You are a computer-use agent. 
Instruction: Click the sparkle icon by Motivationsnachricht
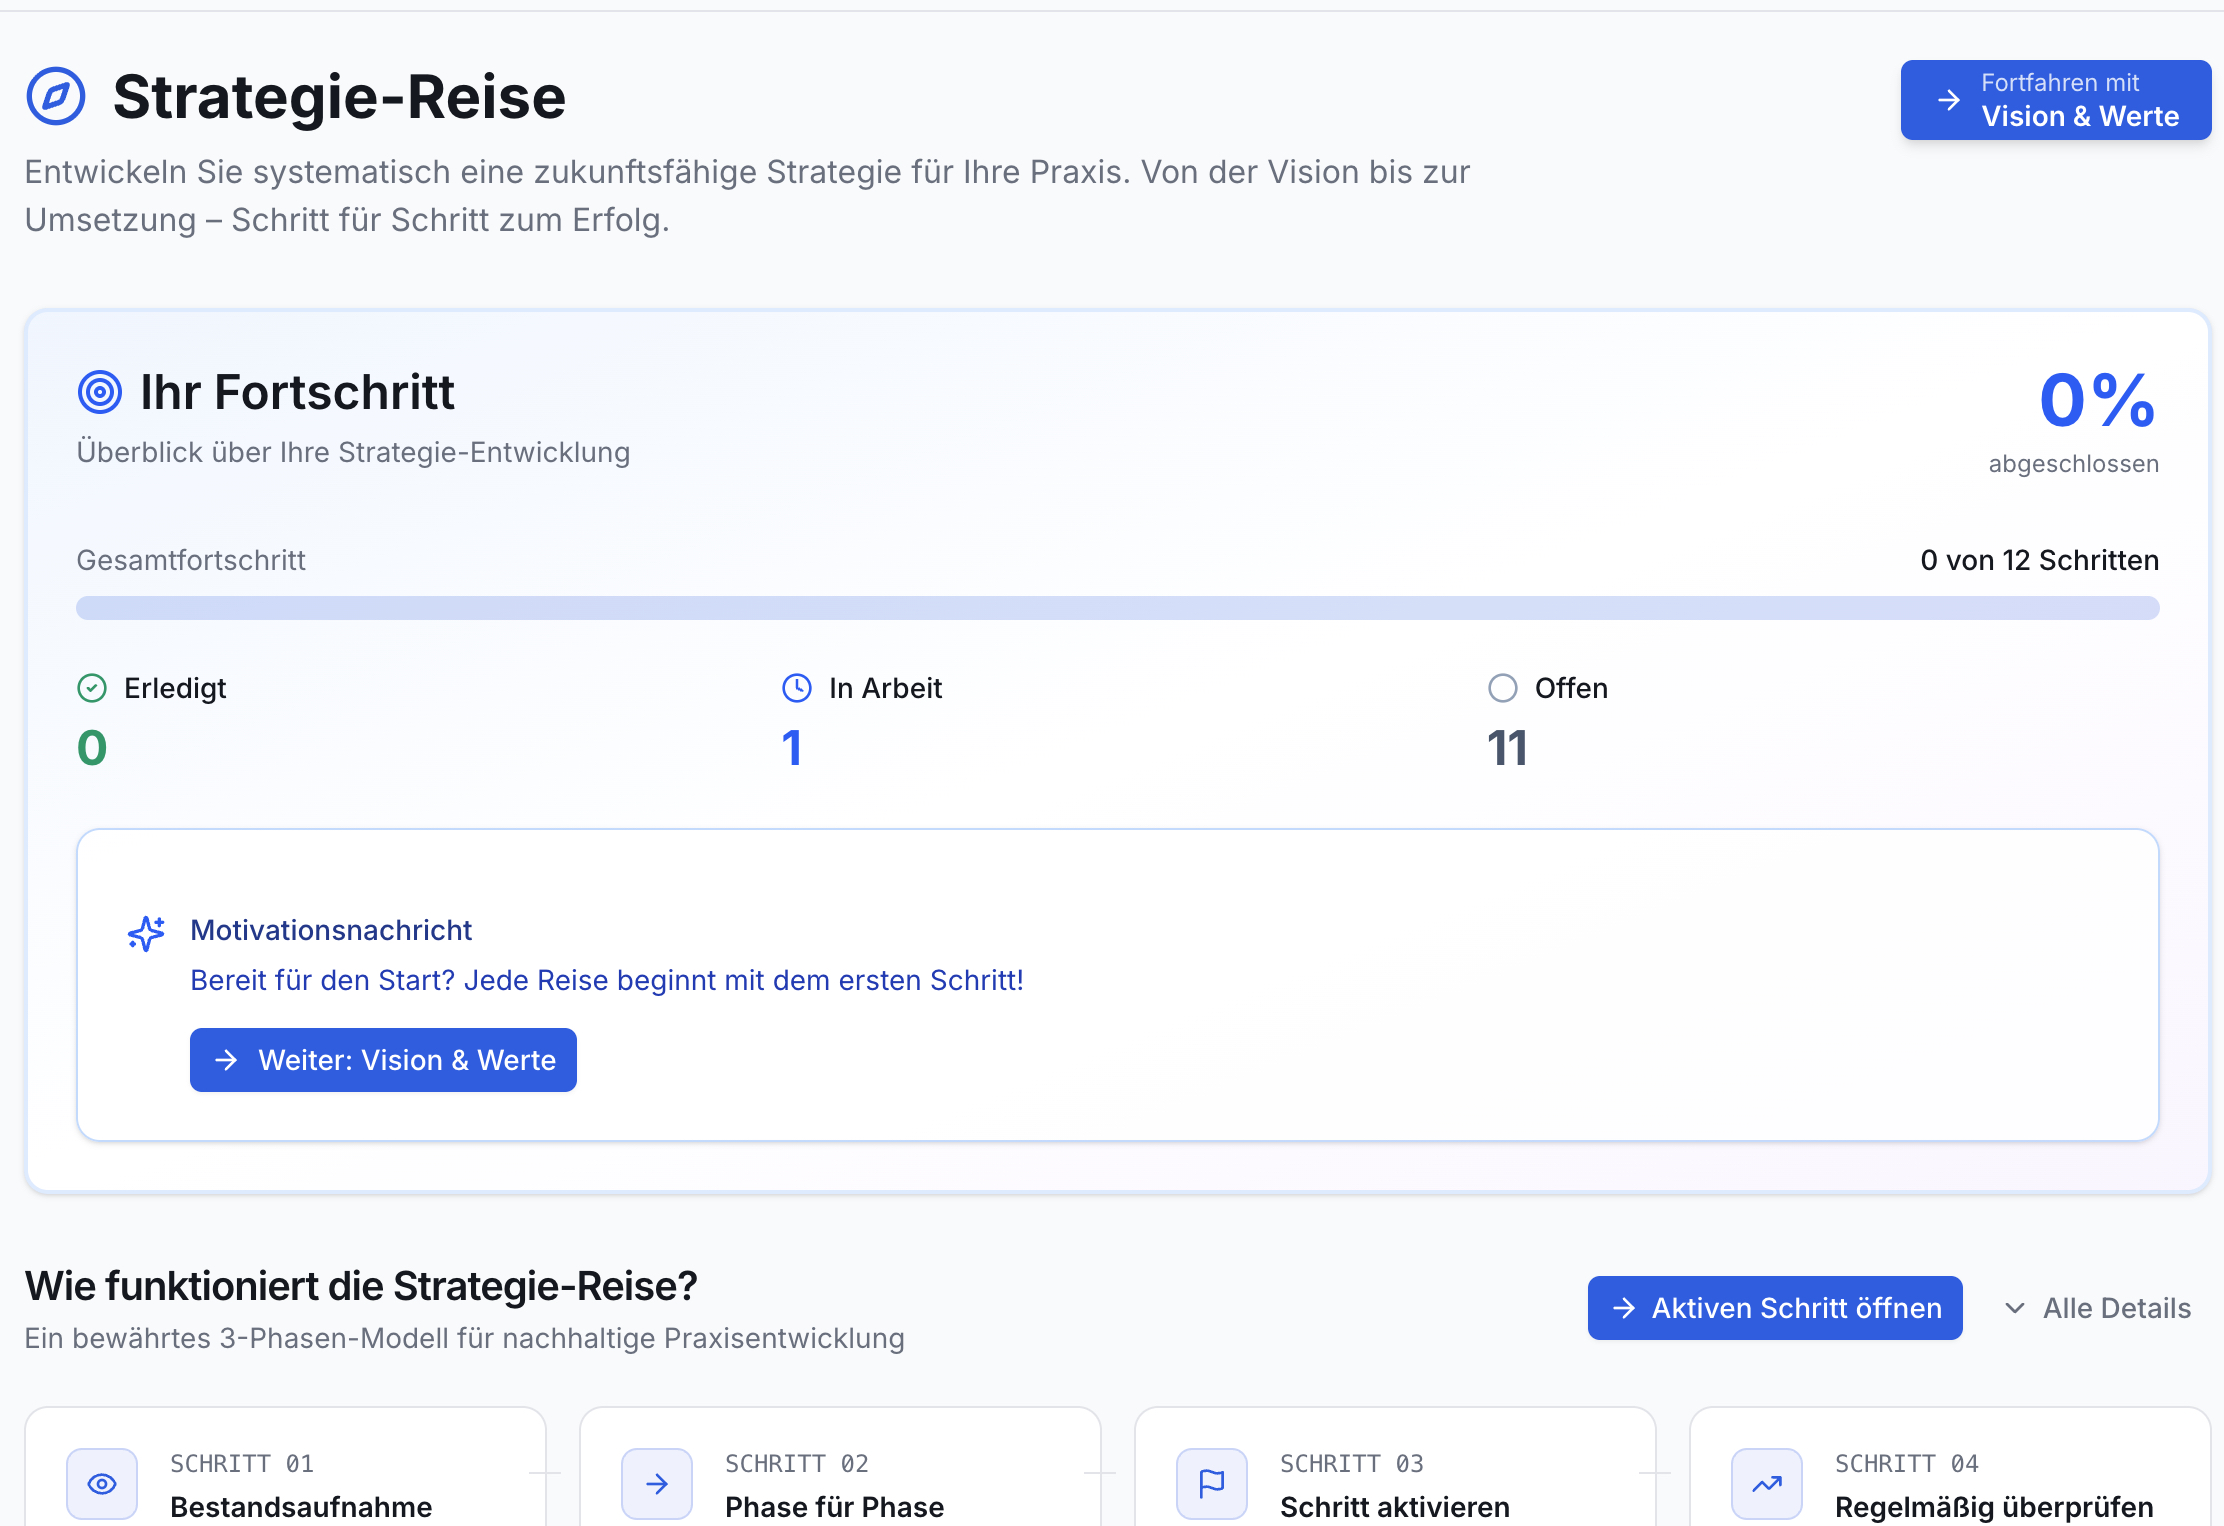tap(146, 933)
